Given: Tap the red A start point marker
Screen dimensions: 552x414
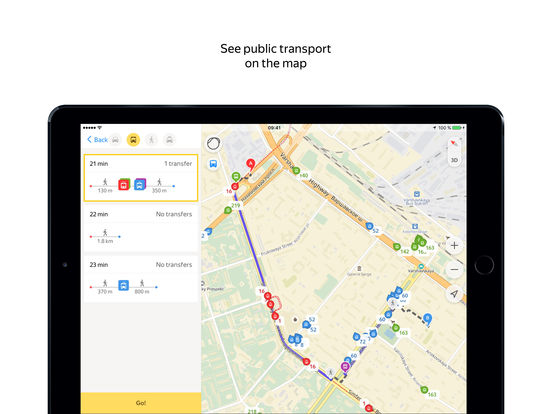Looking at the screenshot, I should (250, 164).
